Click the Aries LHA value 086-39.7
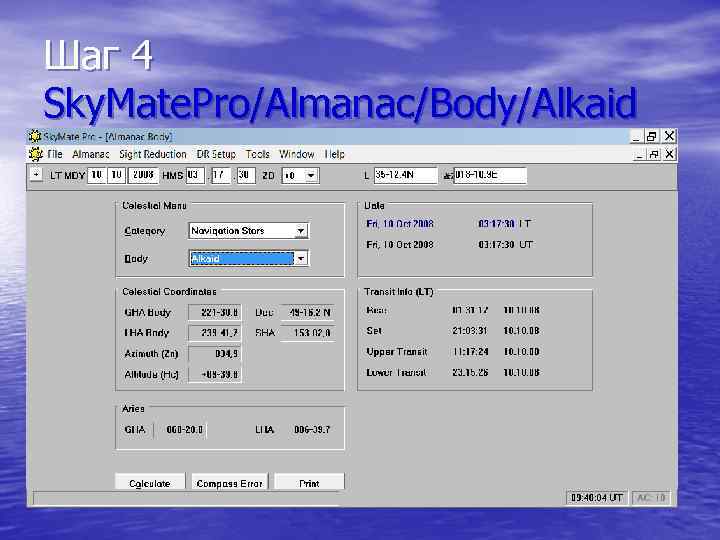The image size is (720, 540). coord(312,430)
